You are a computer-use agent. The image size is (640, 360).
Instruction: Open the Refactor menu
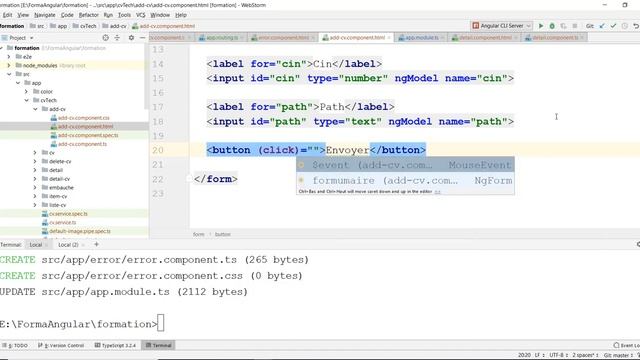pos(89,15)
